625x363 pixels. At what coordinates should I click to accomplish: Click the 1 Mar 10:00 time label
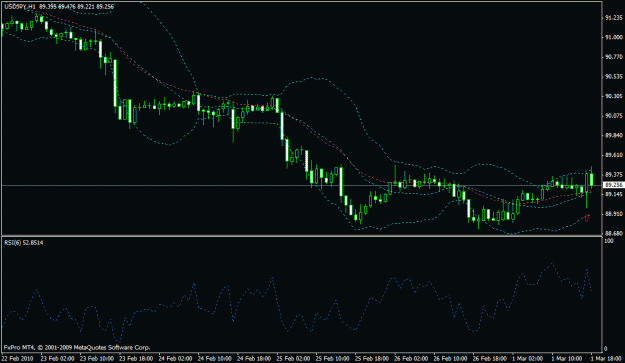[x=567, y=358]
